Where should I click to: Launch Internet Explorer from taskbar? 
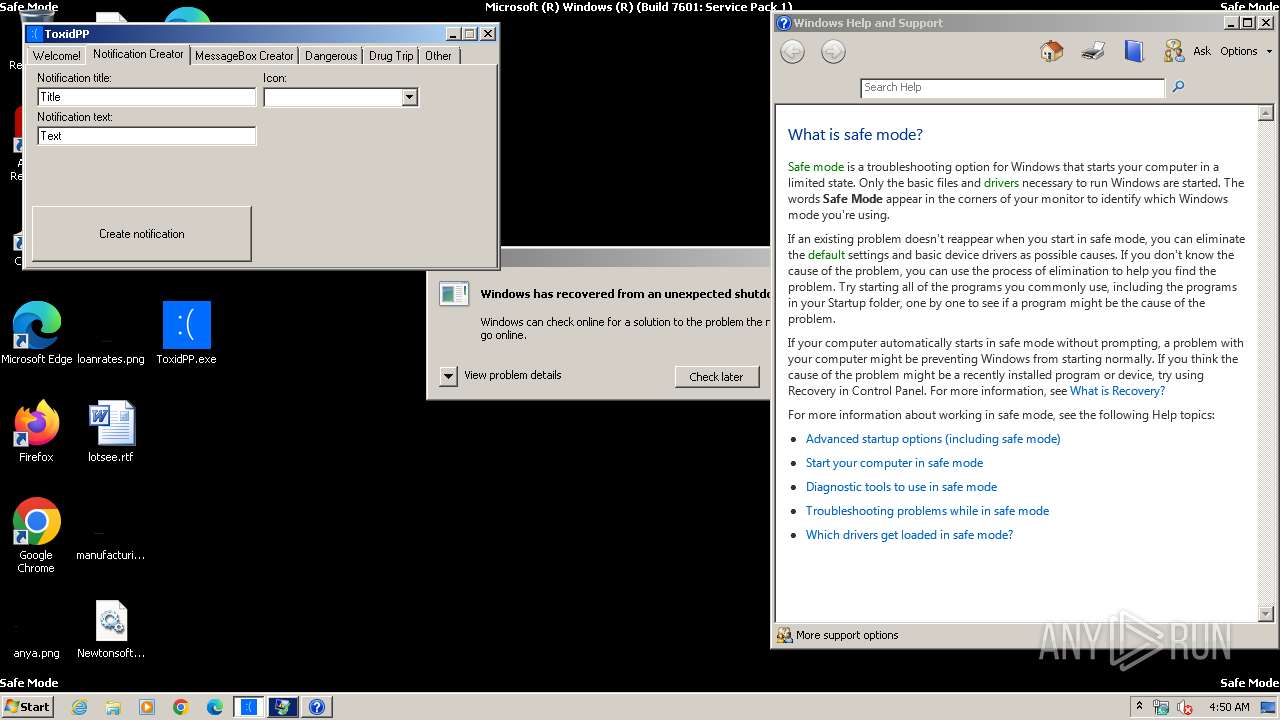pyautogui.click(x=79, y=707)
